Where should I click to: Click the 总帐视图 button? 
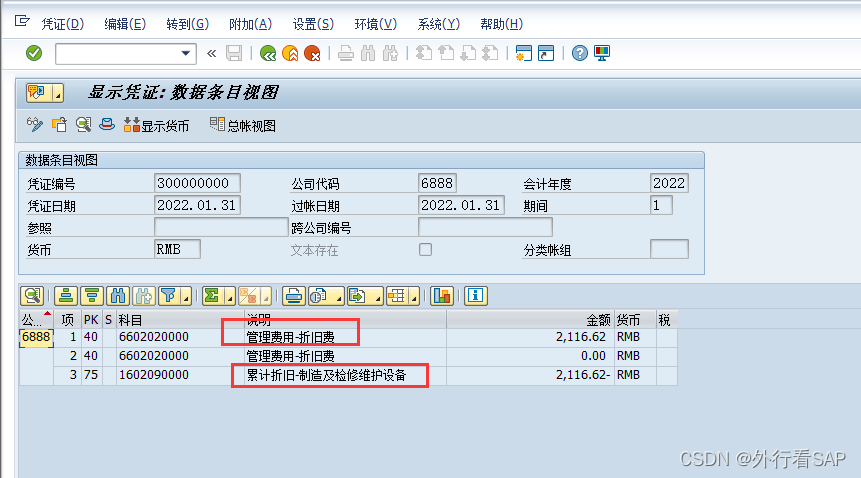pos(243,125)
